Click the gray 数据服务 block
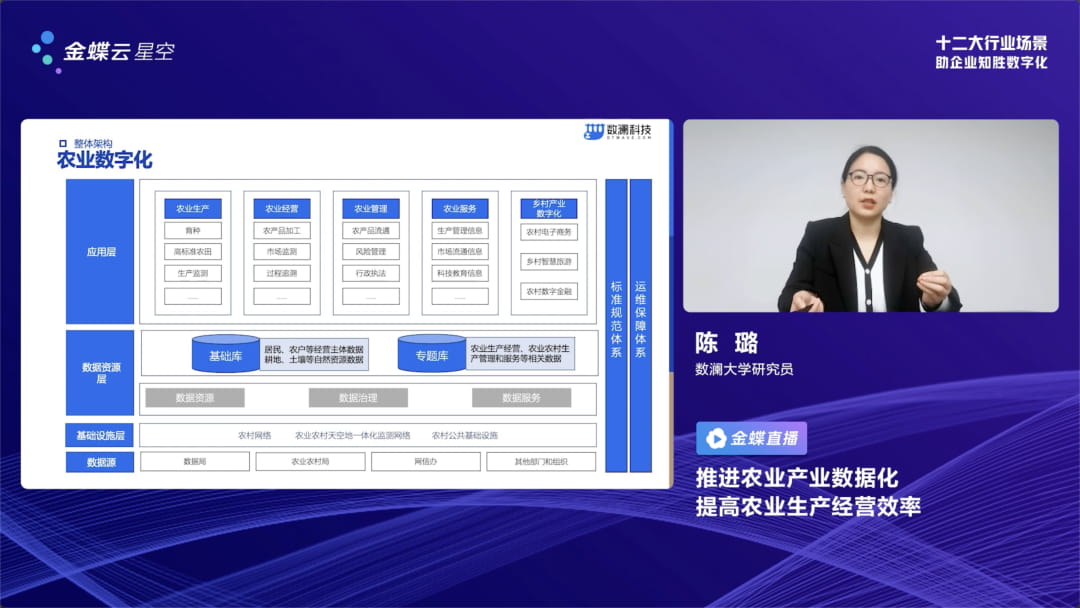 pyautogui.click(x=521, y=398)
